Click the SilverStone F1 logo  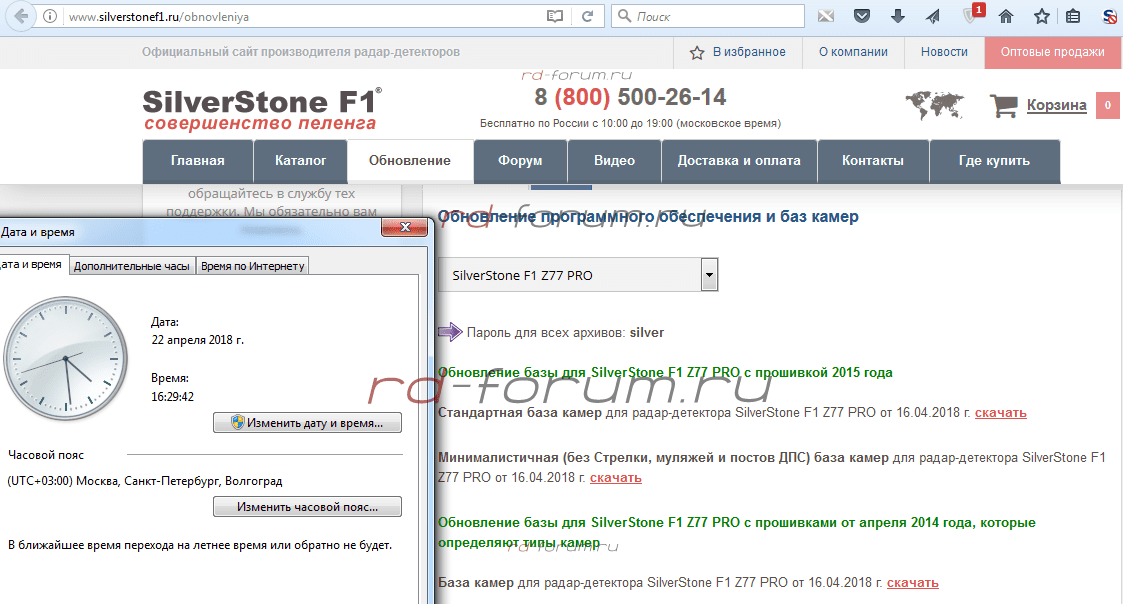click(261, 110)
